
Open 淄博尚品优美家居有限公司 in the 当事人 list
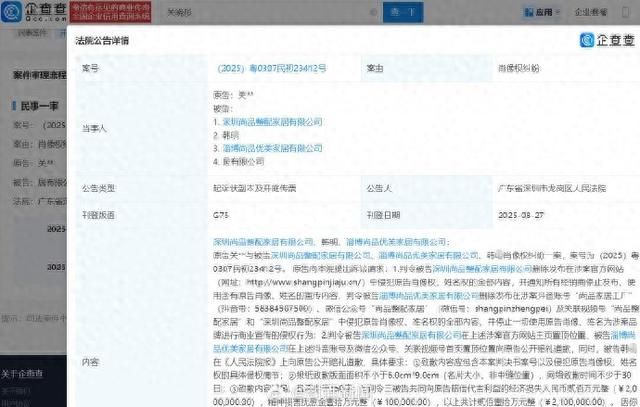click(x=272, y=148)
